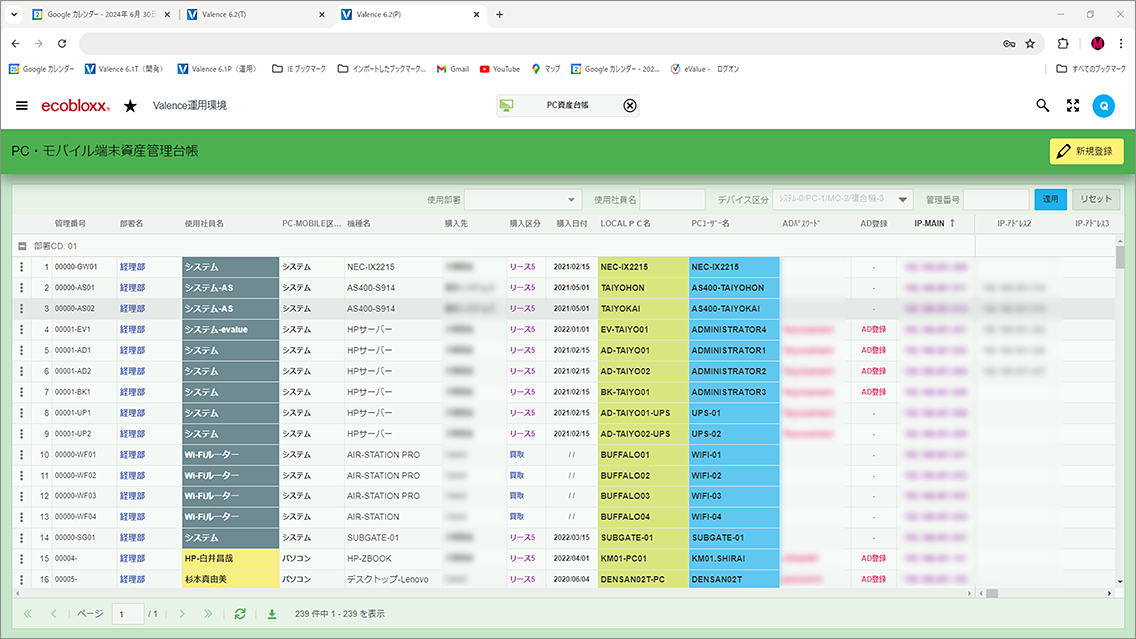1136x639 pixels.
Task: Open the IE ブックマーク folder
Action: [298, 69]
